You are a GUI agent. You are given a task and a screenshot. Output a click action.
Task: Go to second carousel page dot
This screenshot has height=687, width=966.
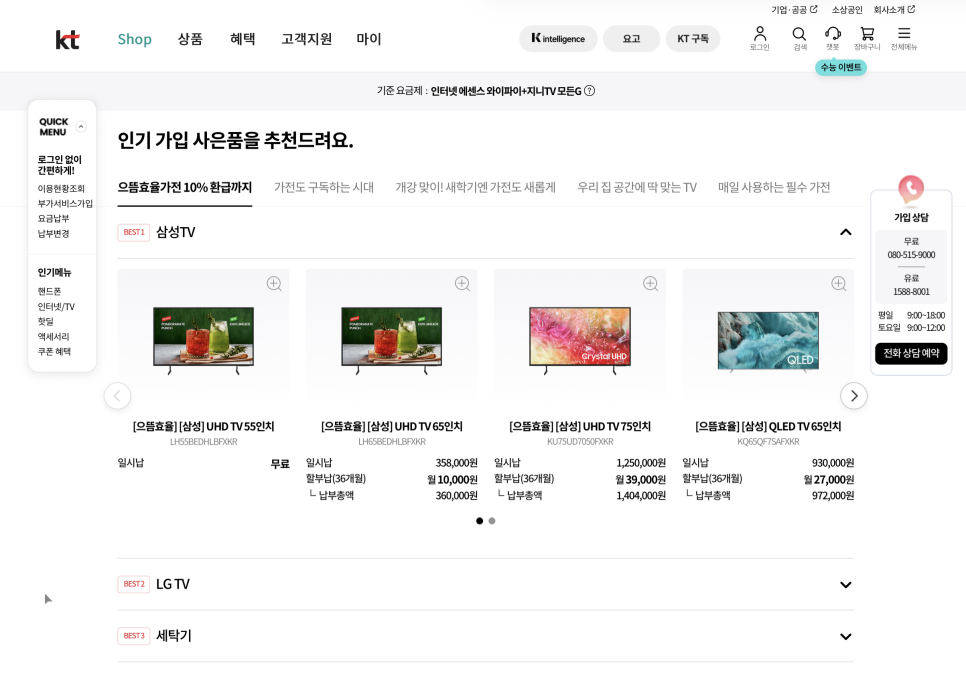(x=492, y=521)
